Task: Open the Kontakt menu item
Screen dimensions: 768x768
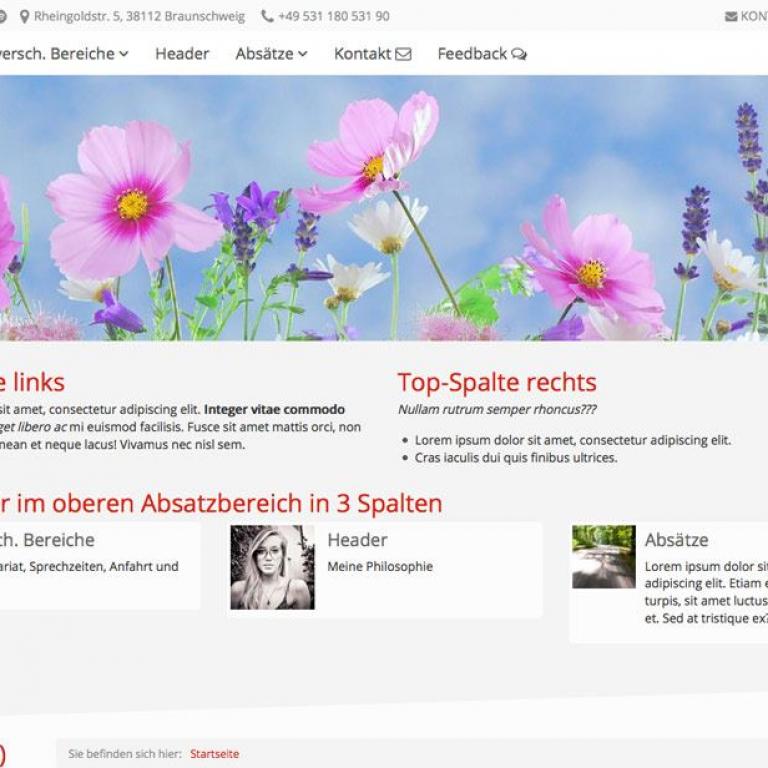Action: tap(362, 54)
